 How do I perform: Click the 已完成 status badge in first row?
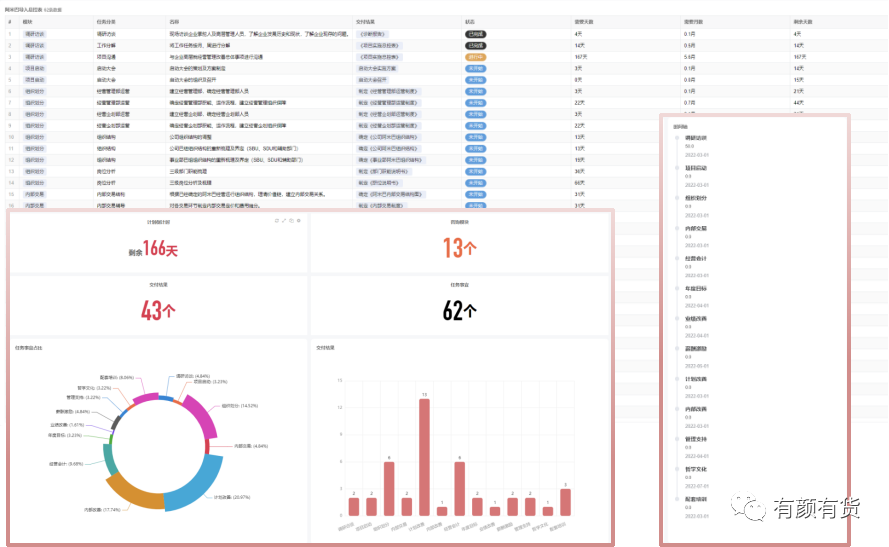point(476,34)
